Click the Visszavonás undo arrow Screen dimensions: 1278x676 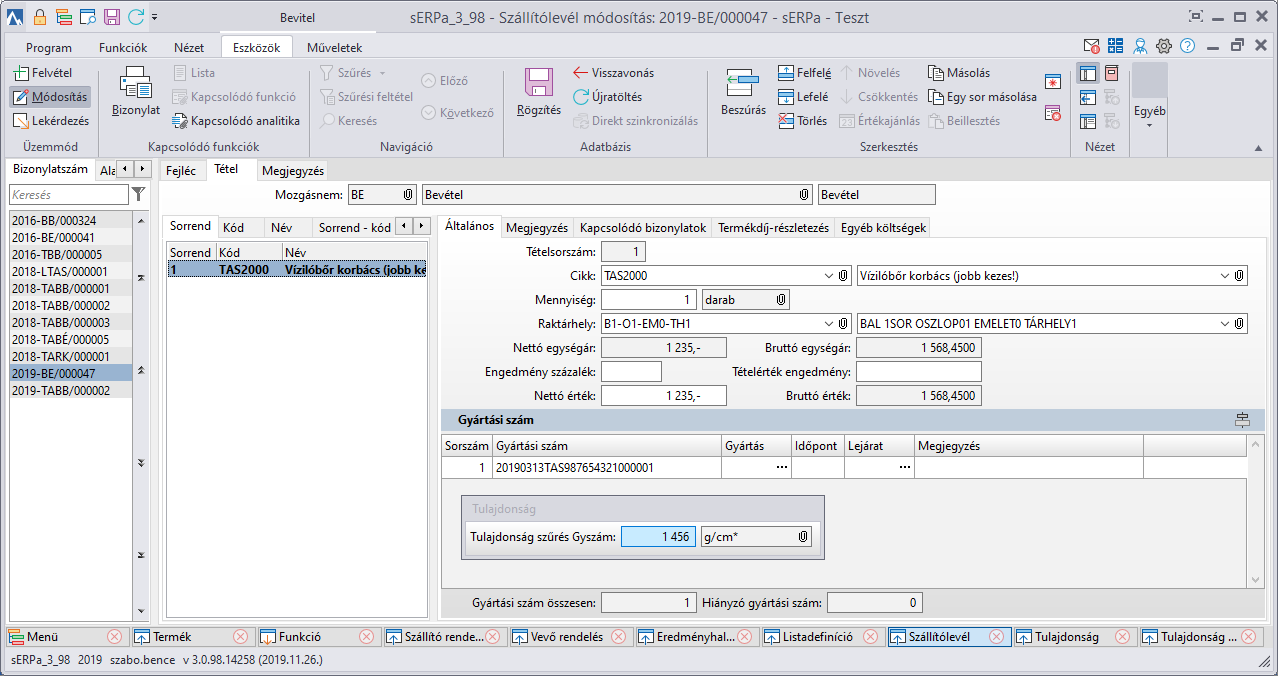coord(581,73)
